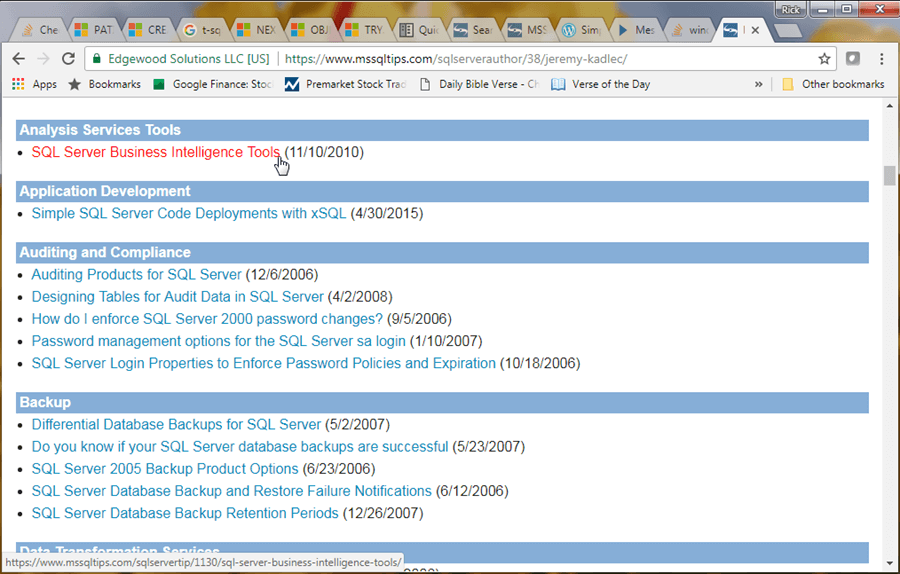The image size is (900, 574).
Task: Open Differential Database Backups for SQL Server
Action: 176,425
